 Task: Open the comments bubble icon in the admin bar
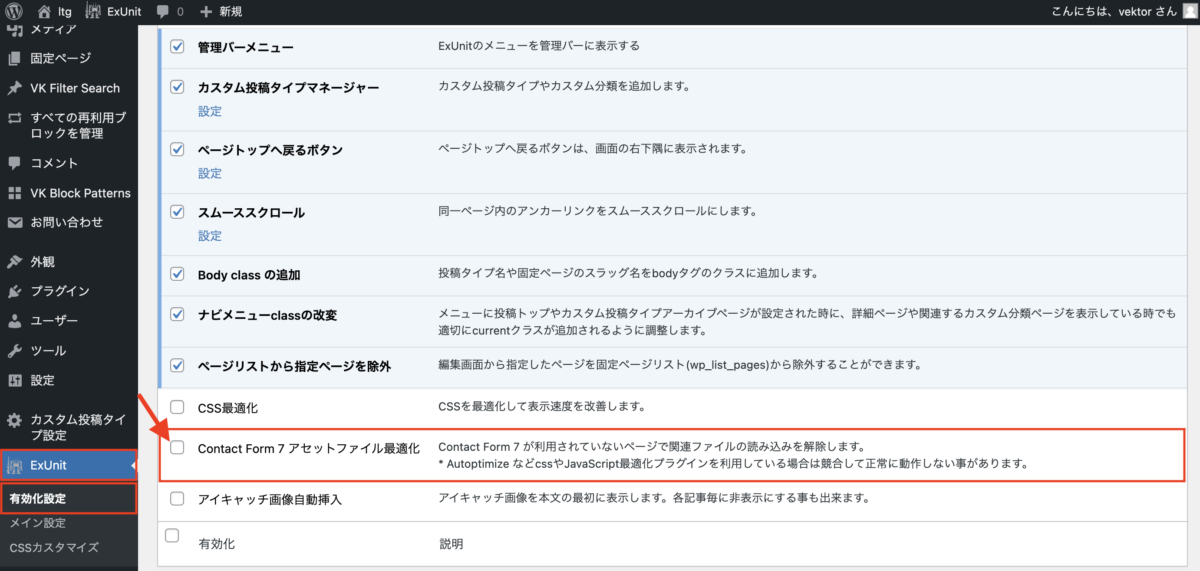point(163,13)
